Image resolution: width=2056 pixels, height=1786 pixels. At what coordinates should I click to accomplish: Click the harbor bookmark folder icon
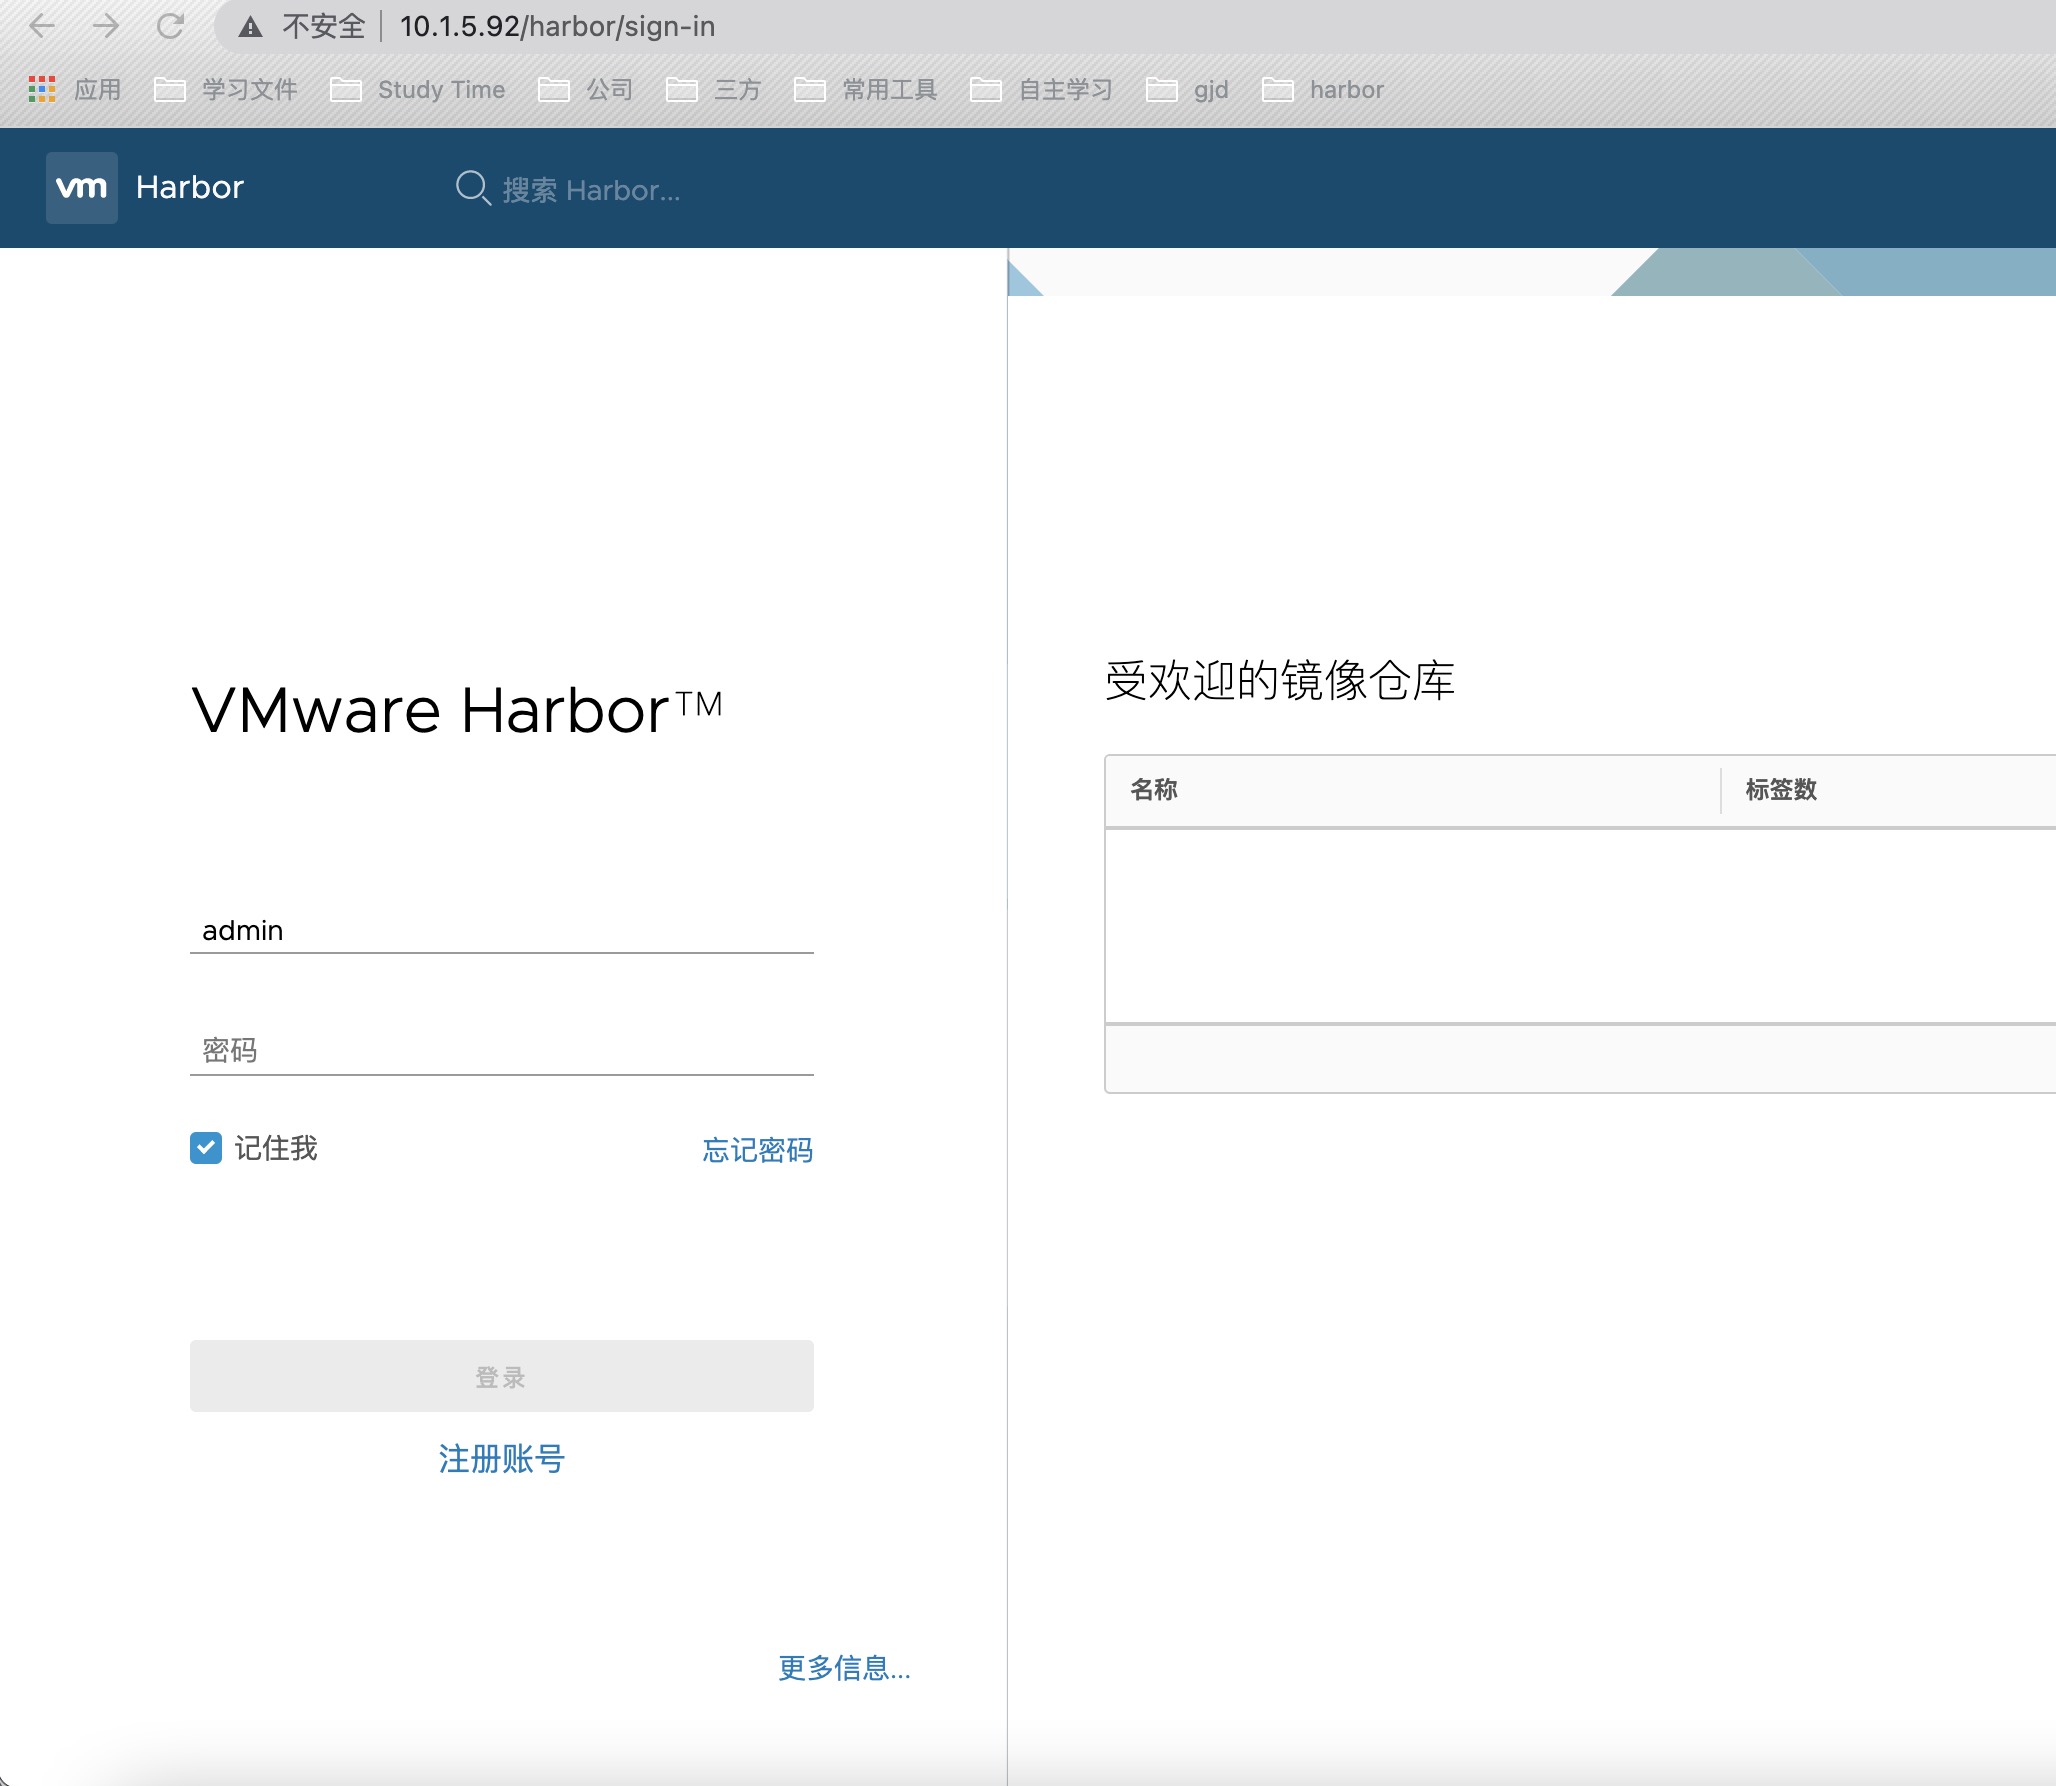[1277, 89]
